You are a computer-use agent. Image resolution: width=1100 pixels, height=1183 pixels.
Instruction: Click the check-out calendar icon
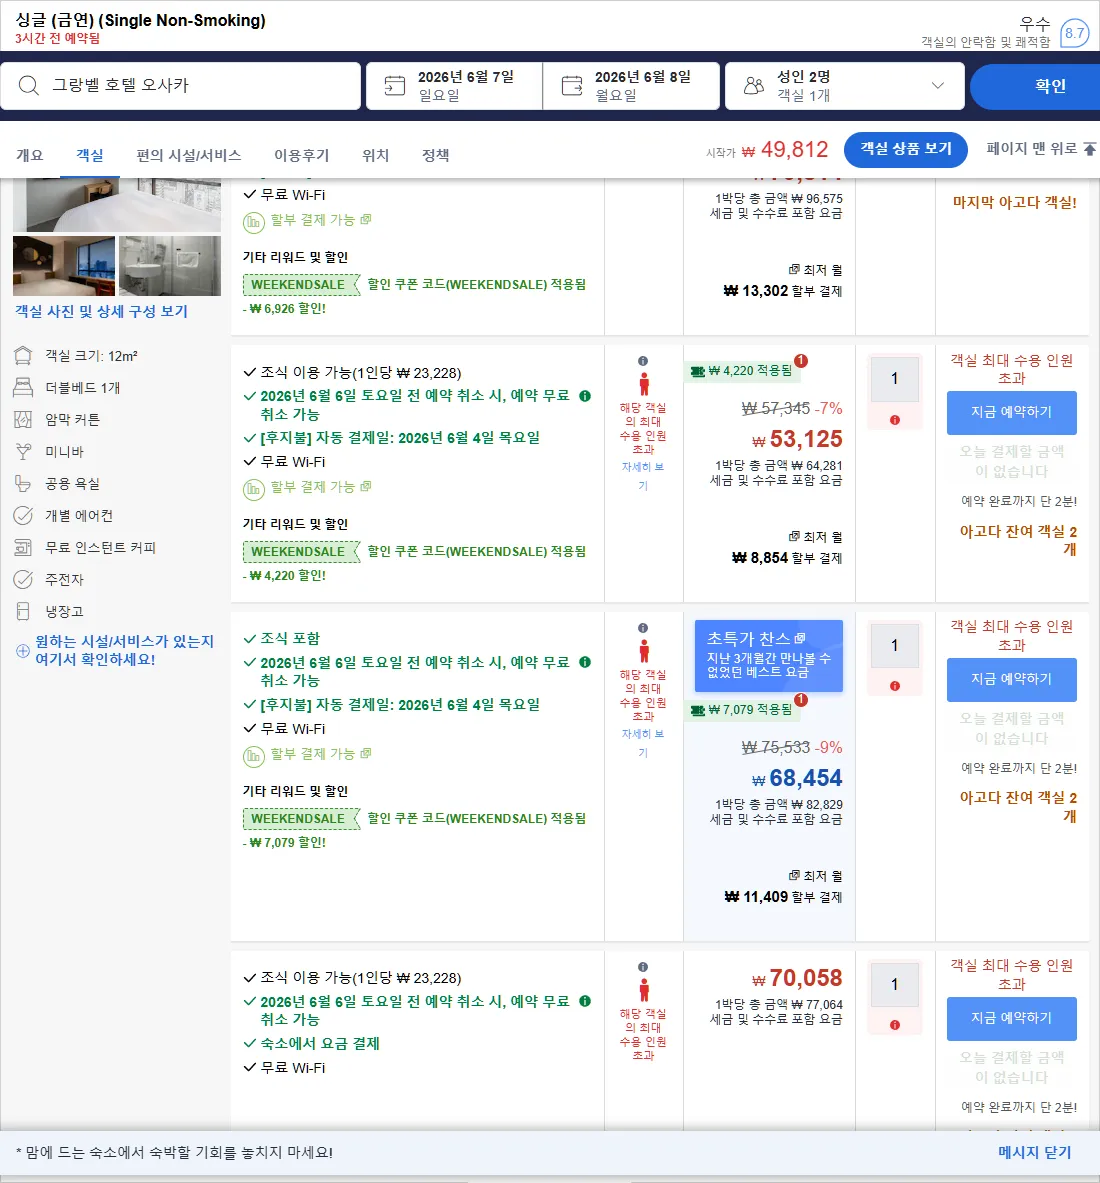pyautogui.click(x=572, y=85)
